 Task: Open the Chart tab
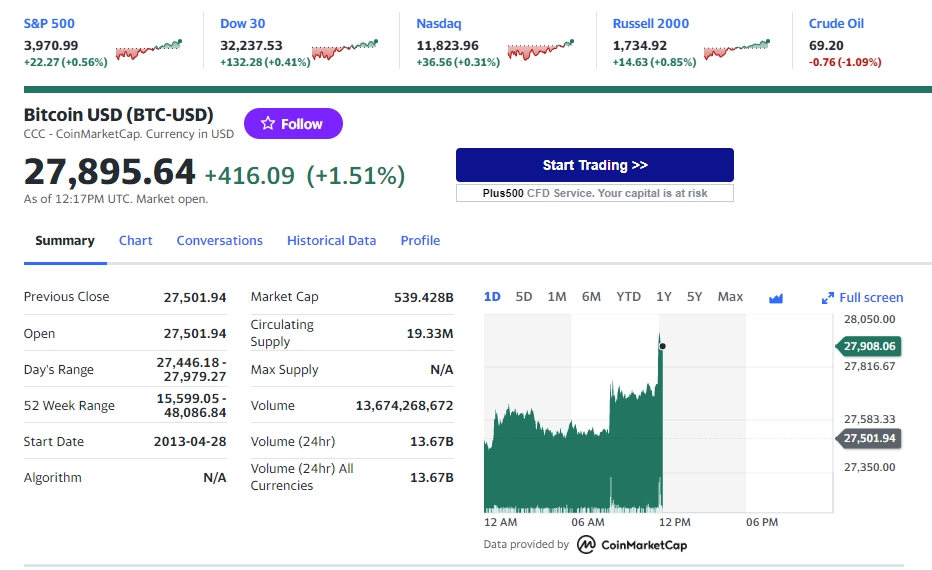tap(136, 241)
